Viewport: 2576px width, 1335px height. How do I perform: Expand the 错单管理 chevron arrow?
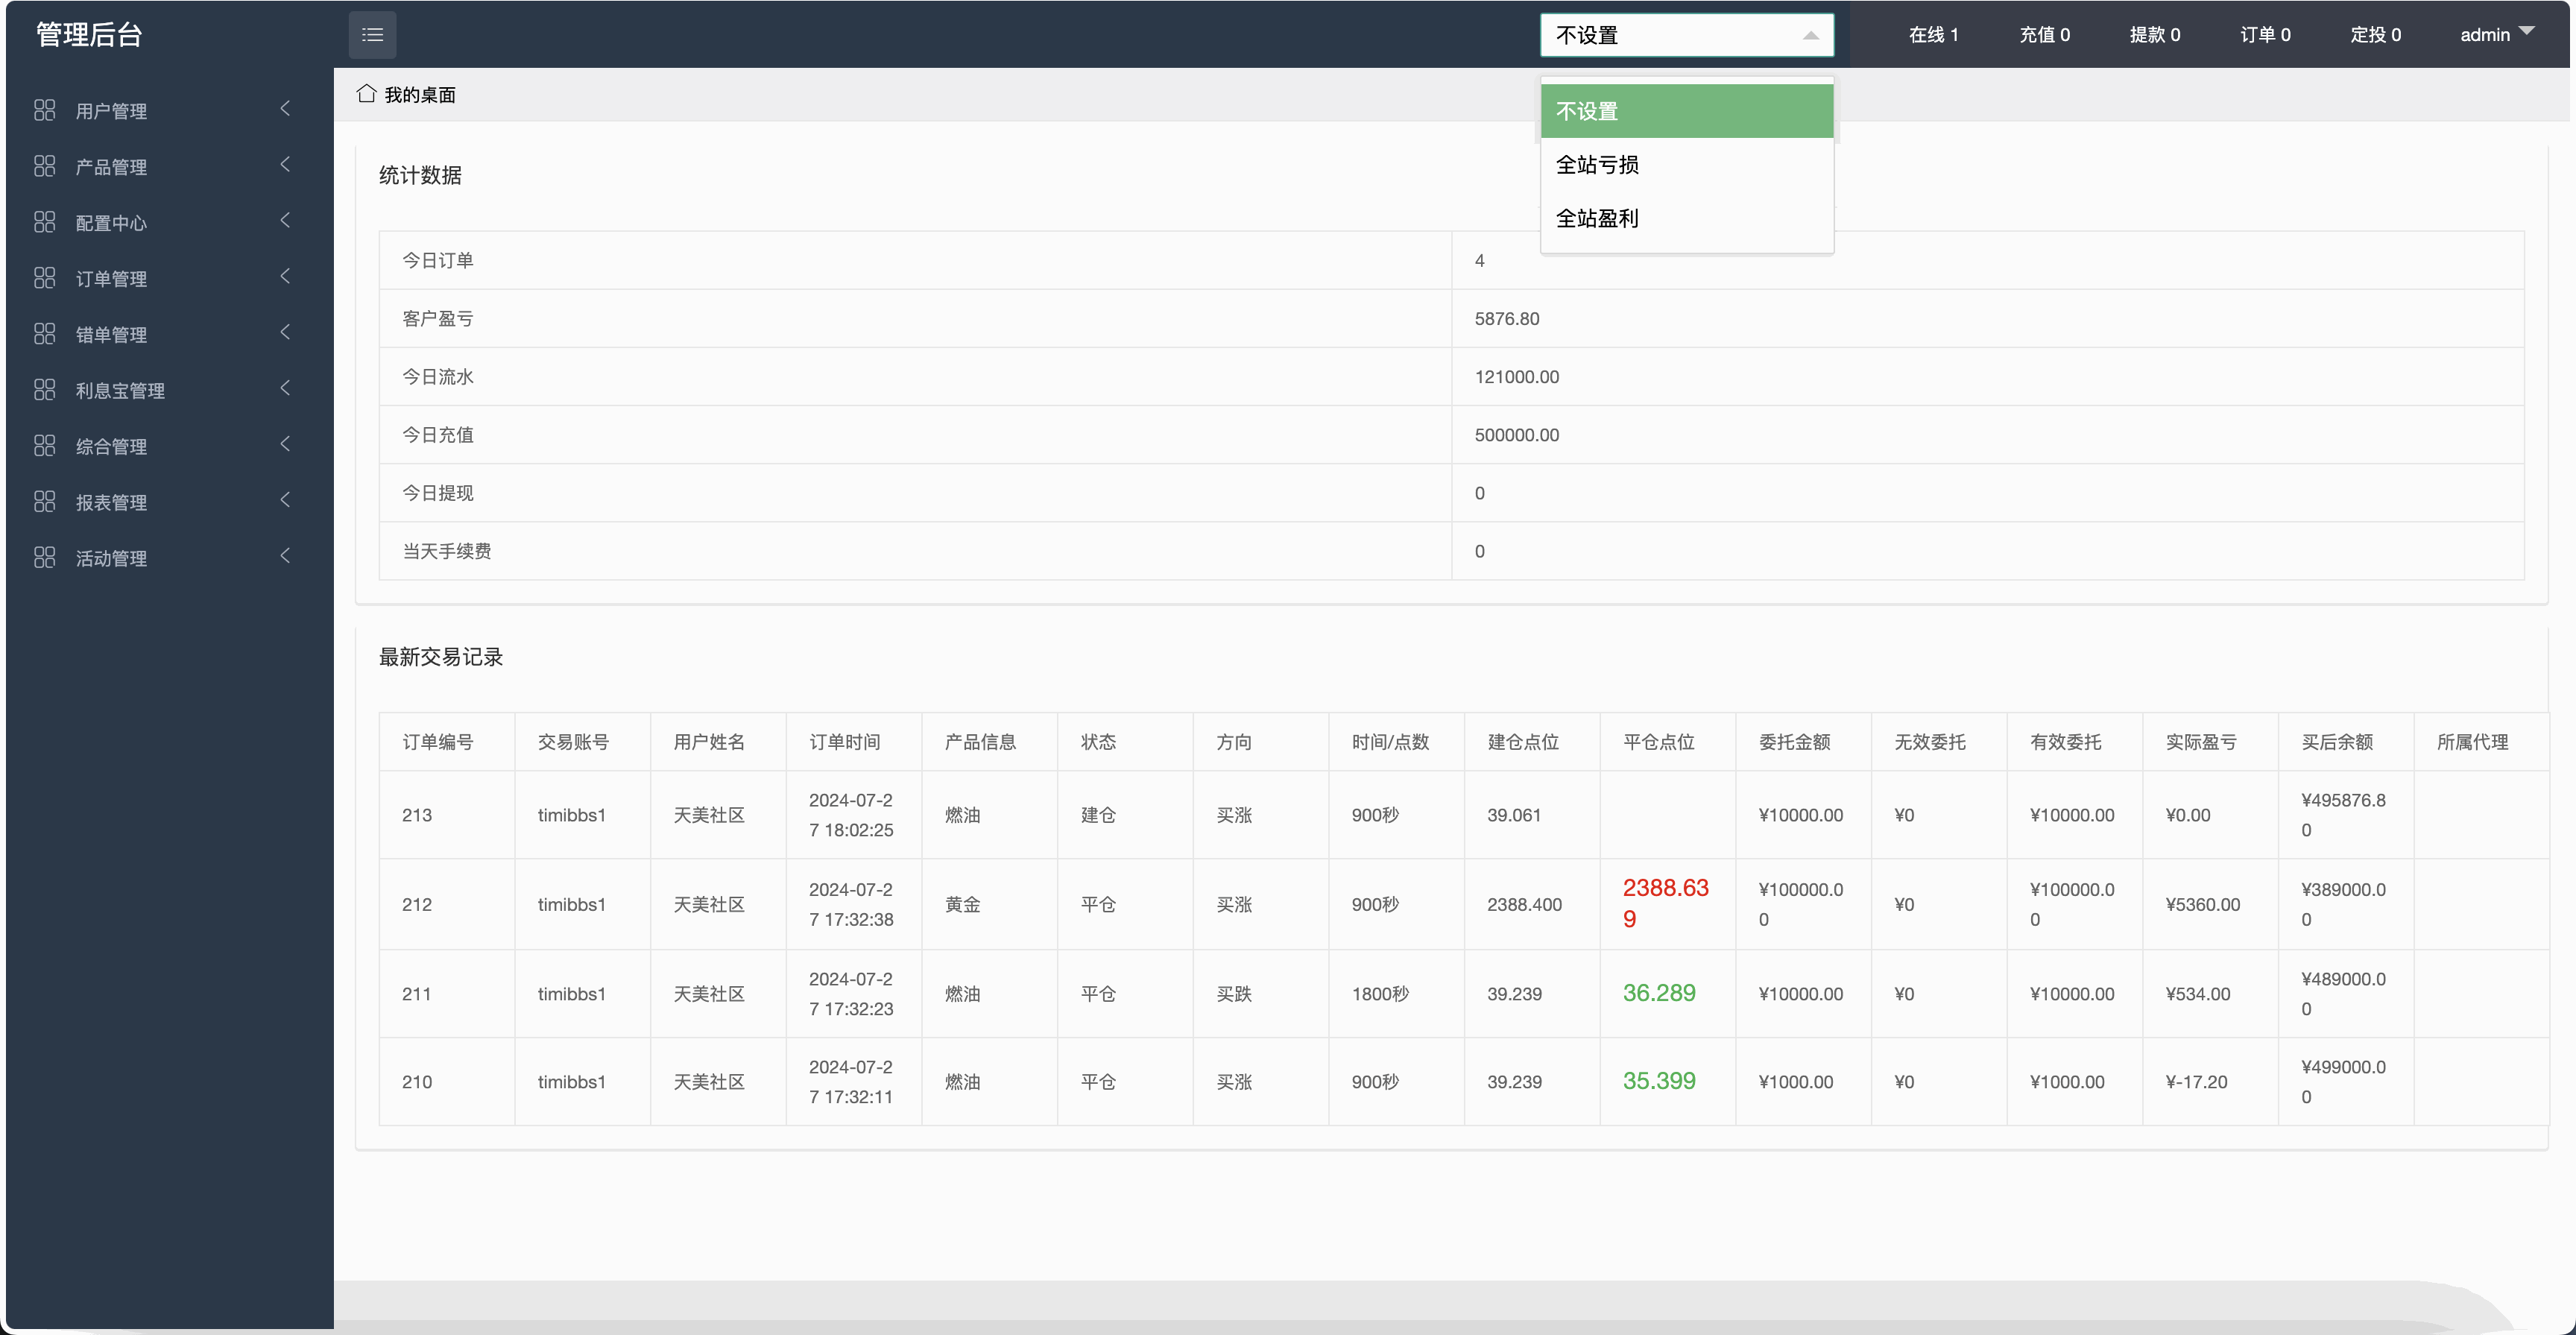tap(285, 333)
